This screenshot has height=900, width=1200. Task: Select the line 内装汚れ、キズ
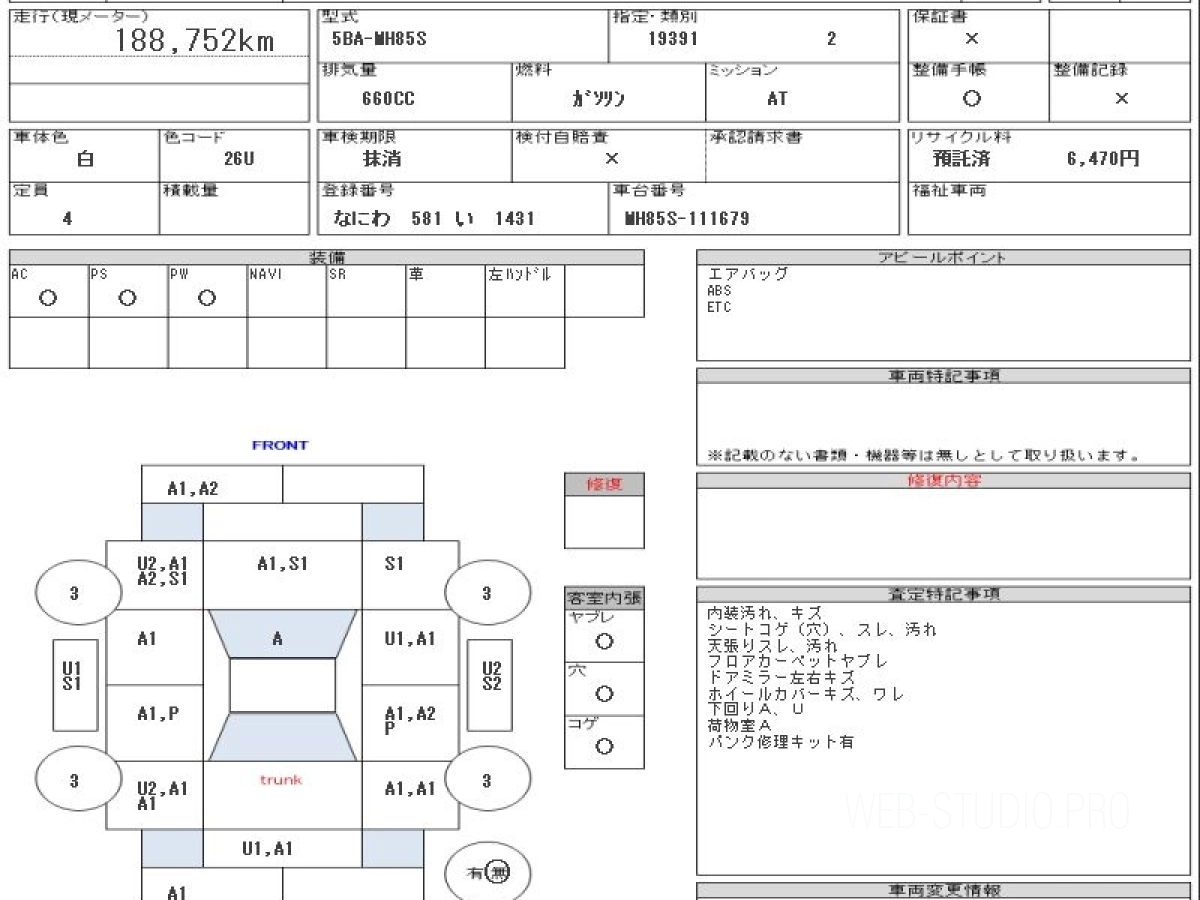(765, 613)
